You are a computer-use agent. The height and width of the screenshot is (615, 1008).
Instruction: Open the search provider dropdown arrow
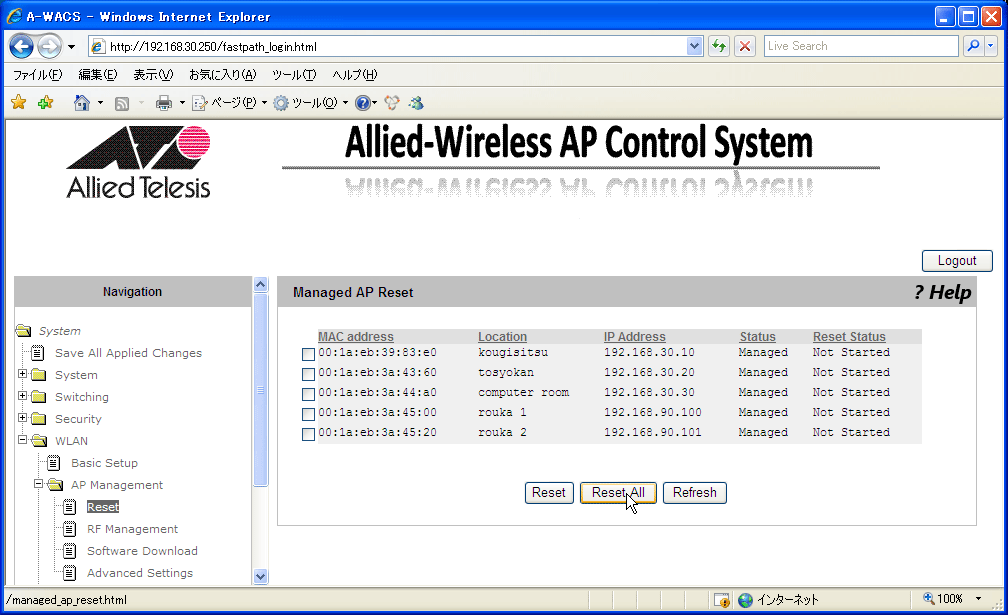991,46
